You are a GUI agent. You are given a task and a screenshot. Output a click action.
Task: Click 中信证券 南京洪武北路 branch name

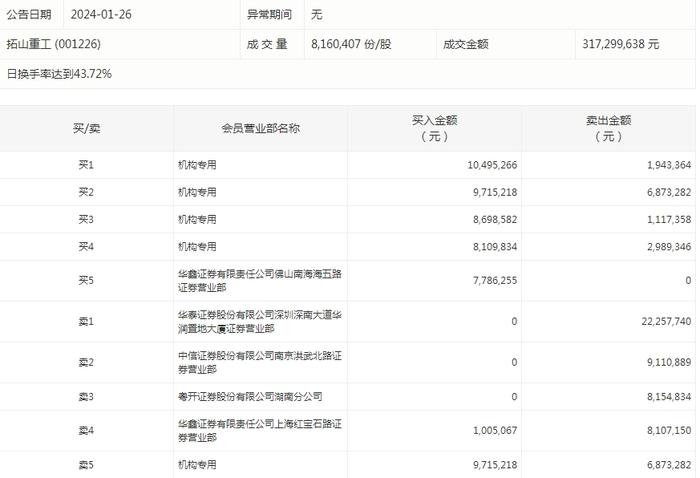pyautogui.click(x=260, y=362)
